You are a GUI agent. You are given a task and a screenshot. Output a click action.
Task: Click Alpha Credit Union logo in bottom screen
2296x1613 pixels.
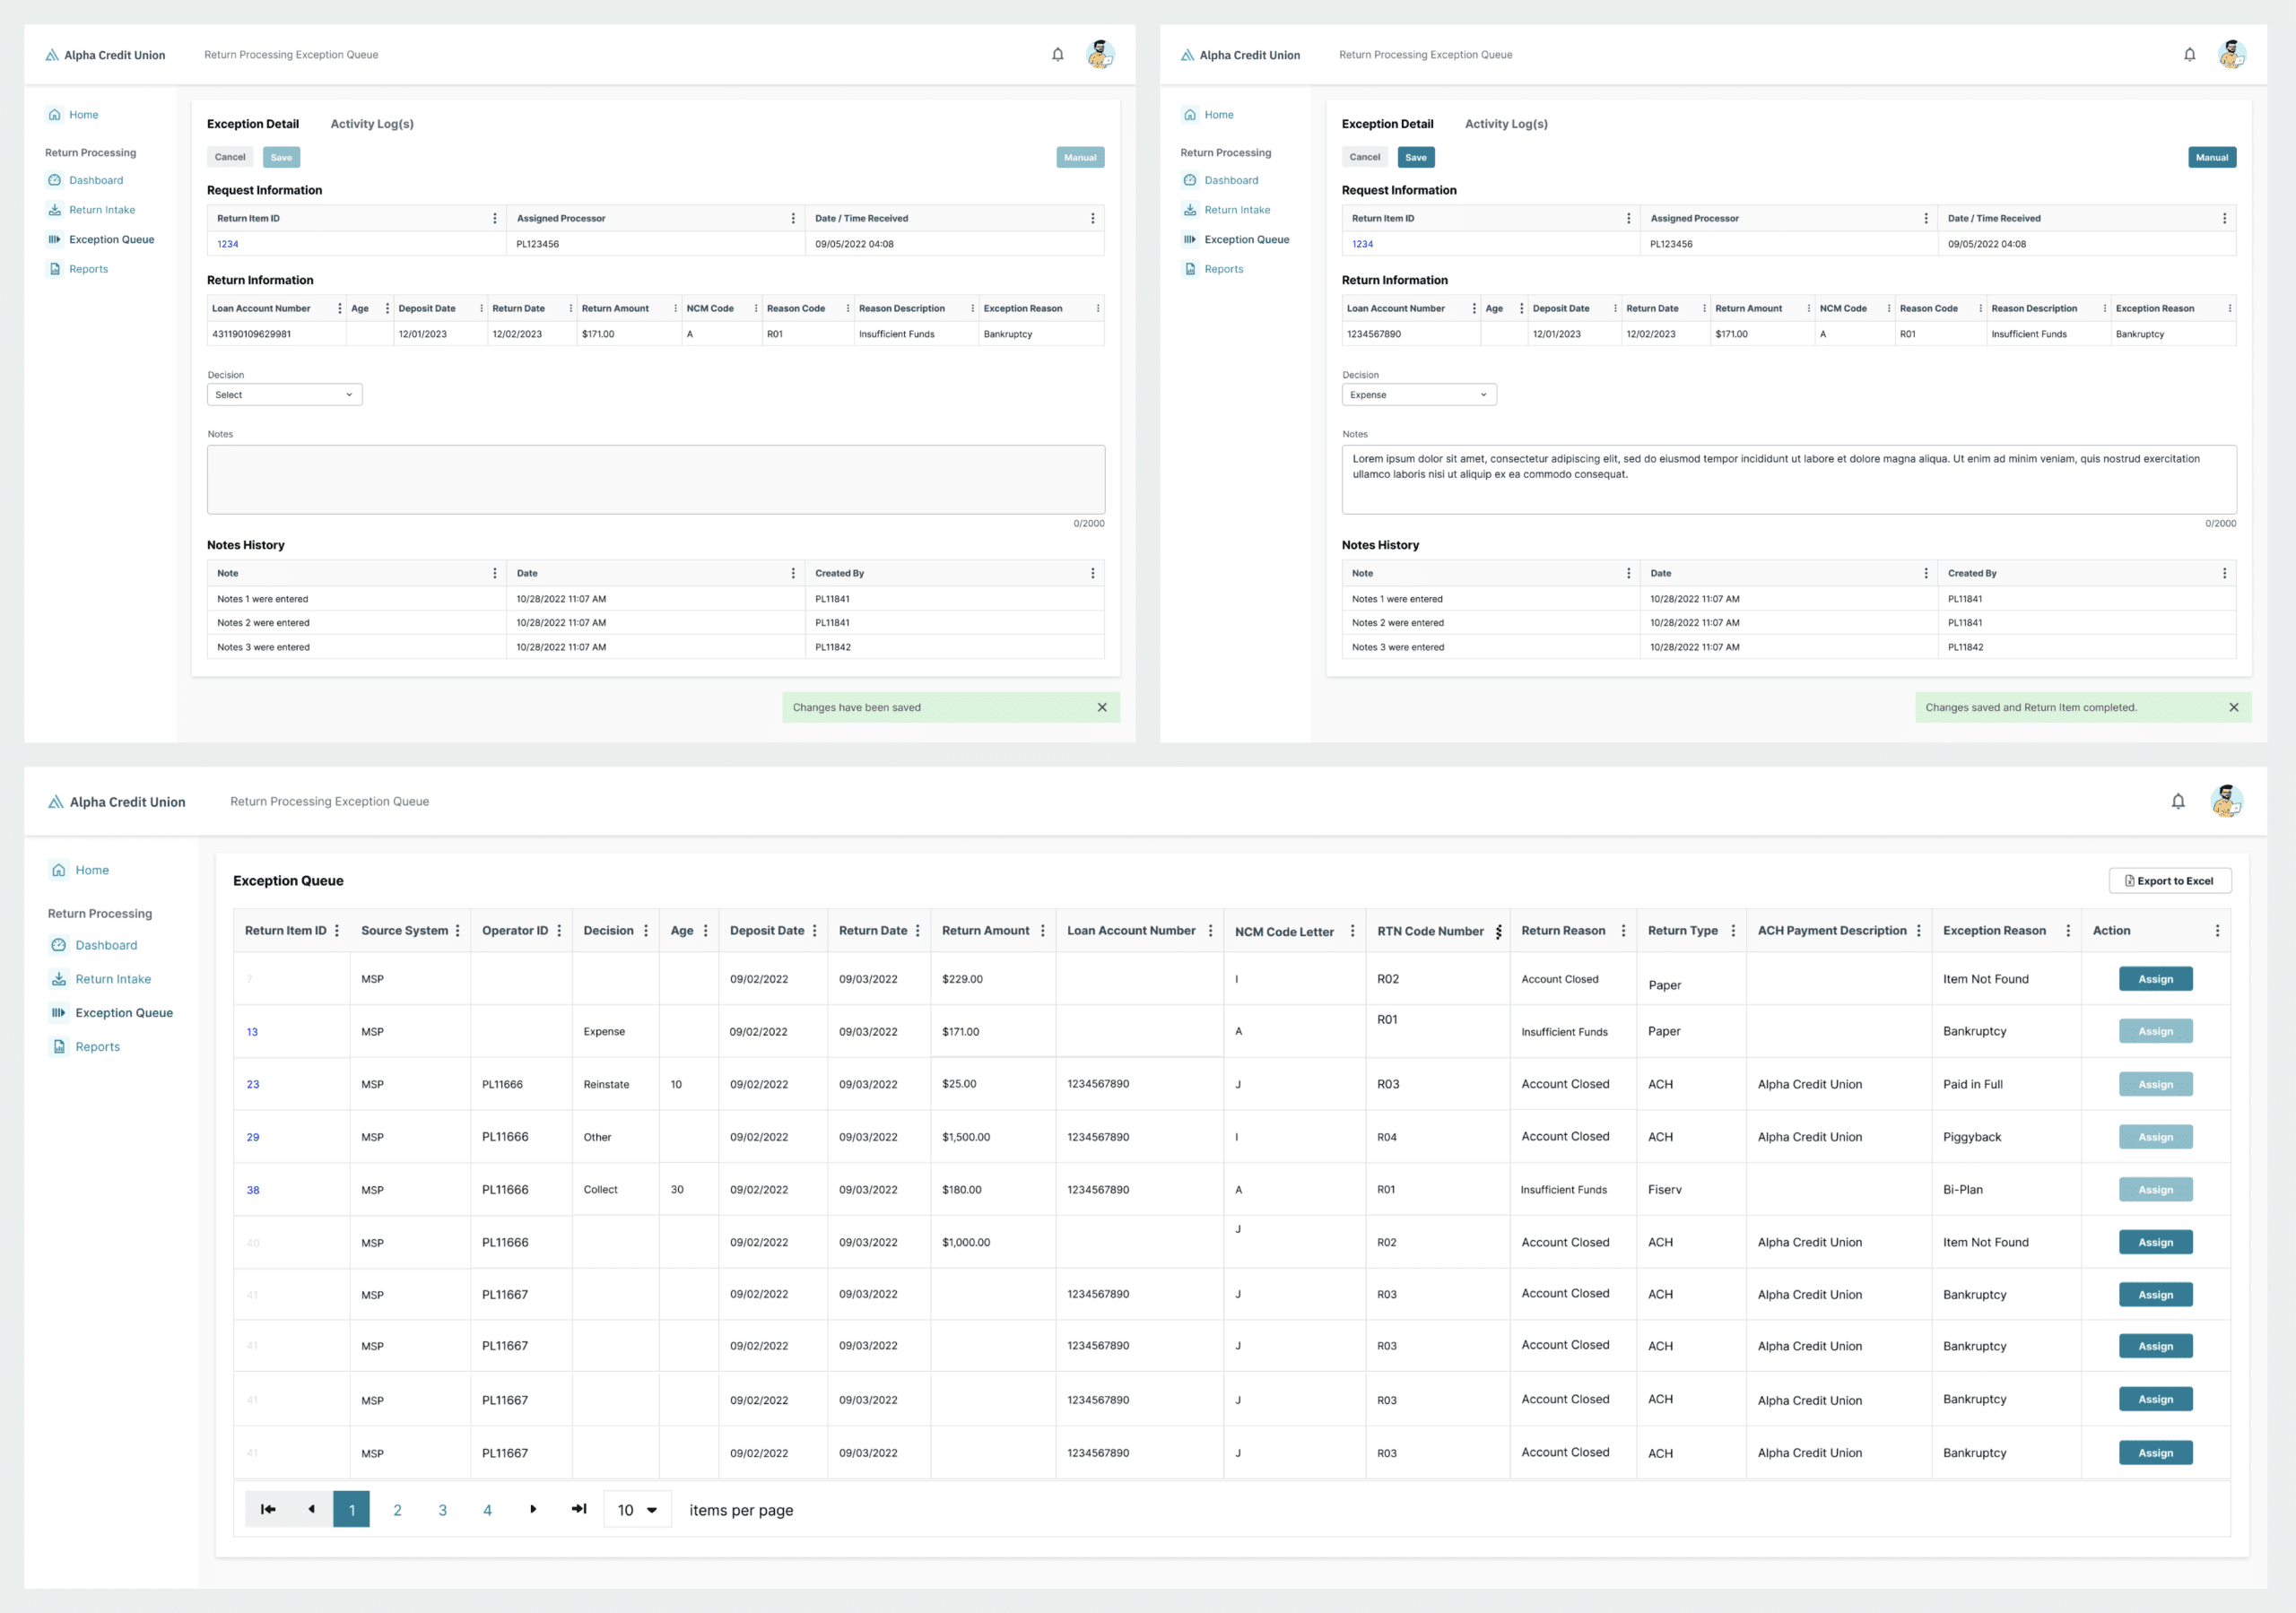point(117,802)
